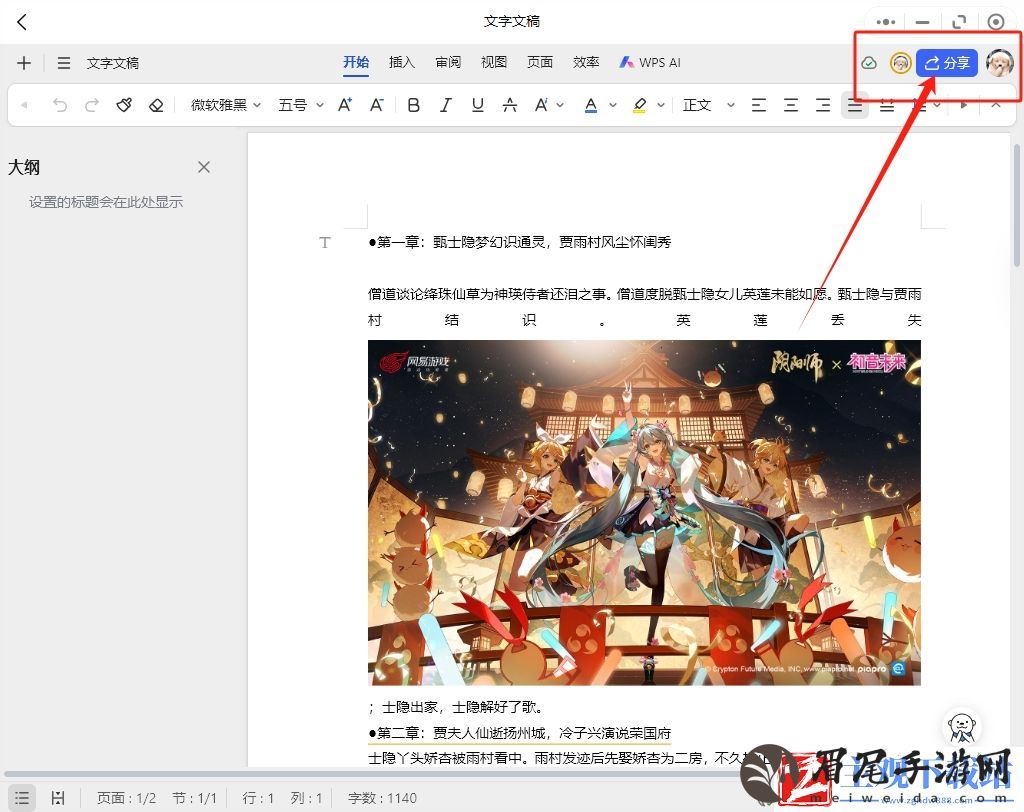
Task: Check cloud sync status icon
Action: (x=869, y=63)
